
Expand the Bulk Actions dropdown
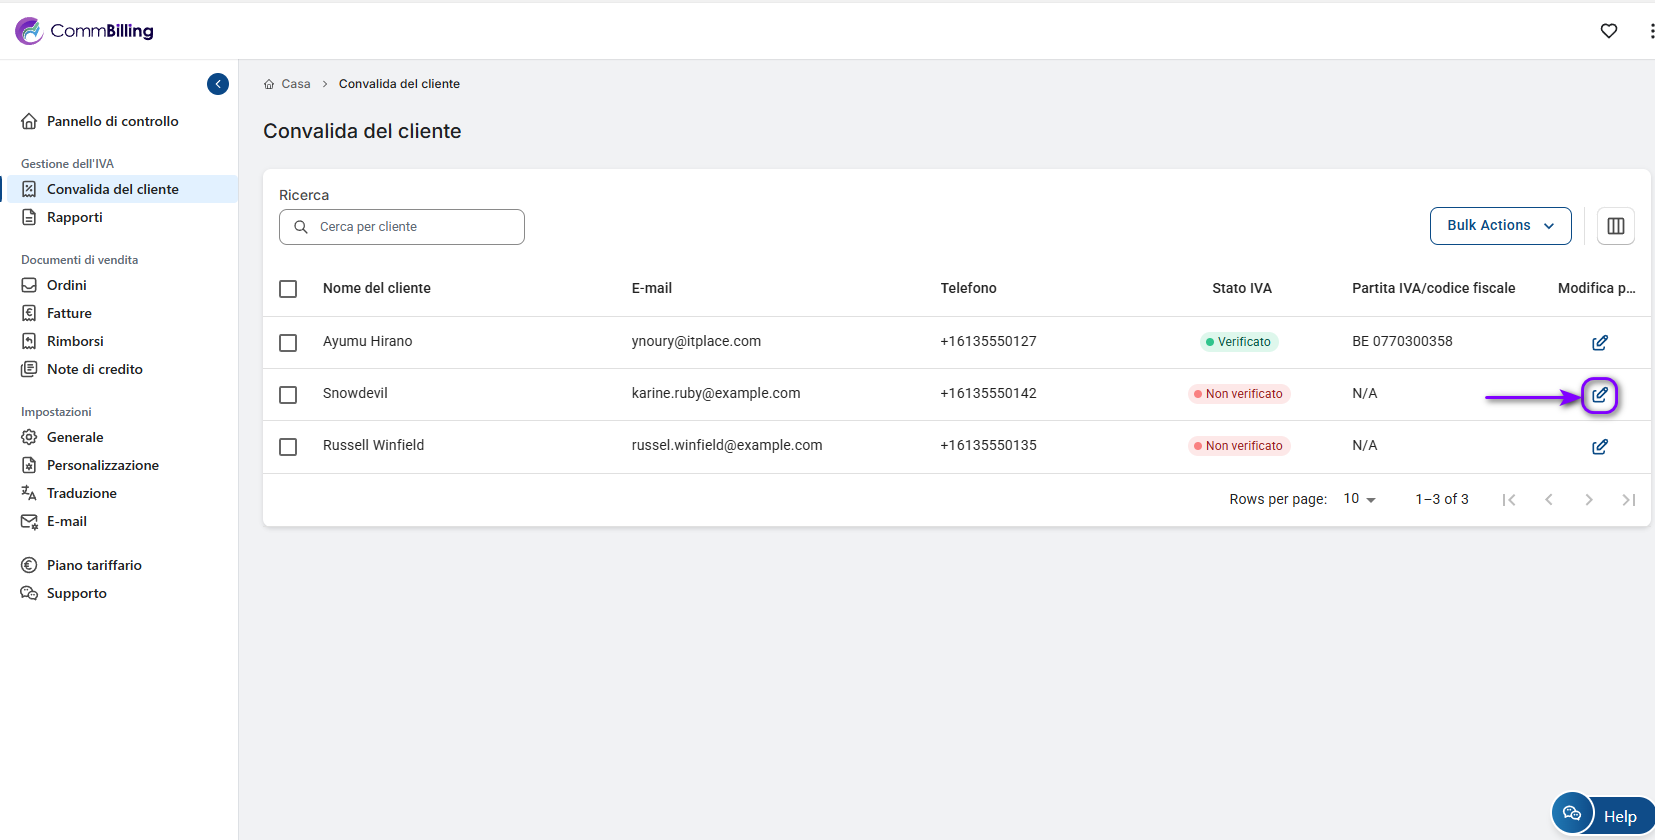pos(1499,226)
